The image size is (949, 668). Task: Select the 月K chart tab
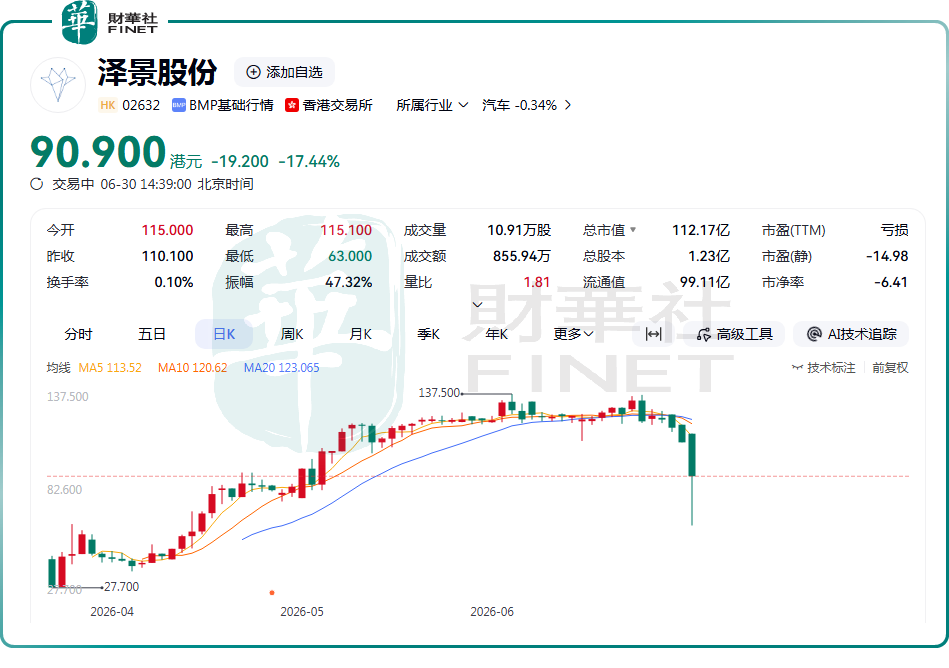(x=360, y=334)
